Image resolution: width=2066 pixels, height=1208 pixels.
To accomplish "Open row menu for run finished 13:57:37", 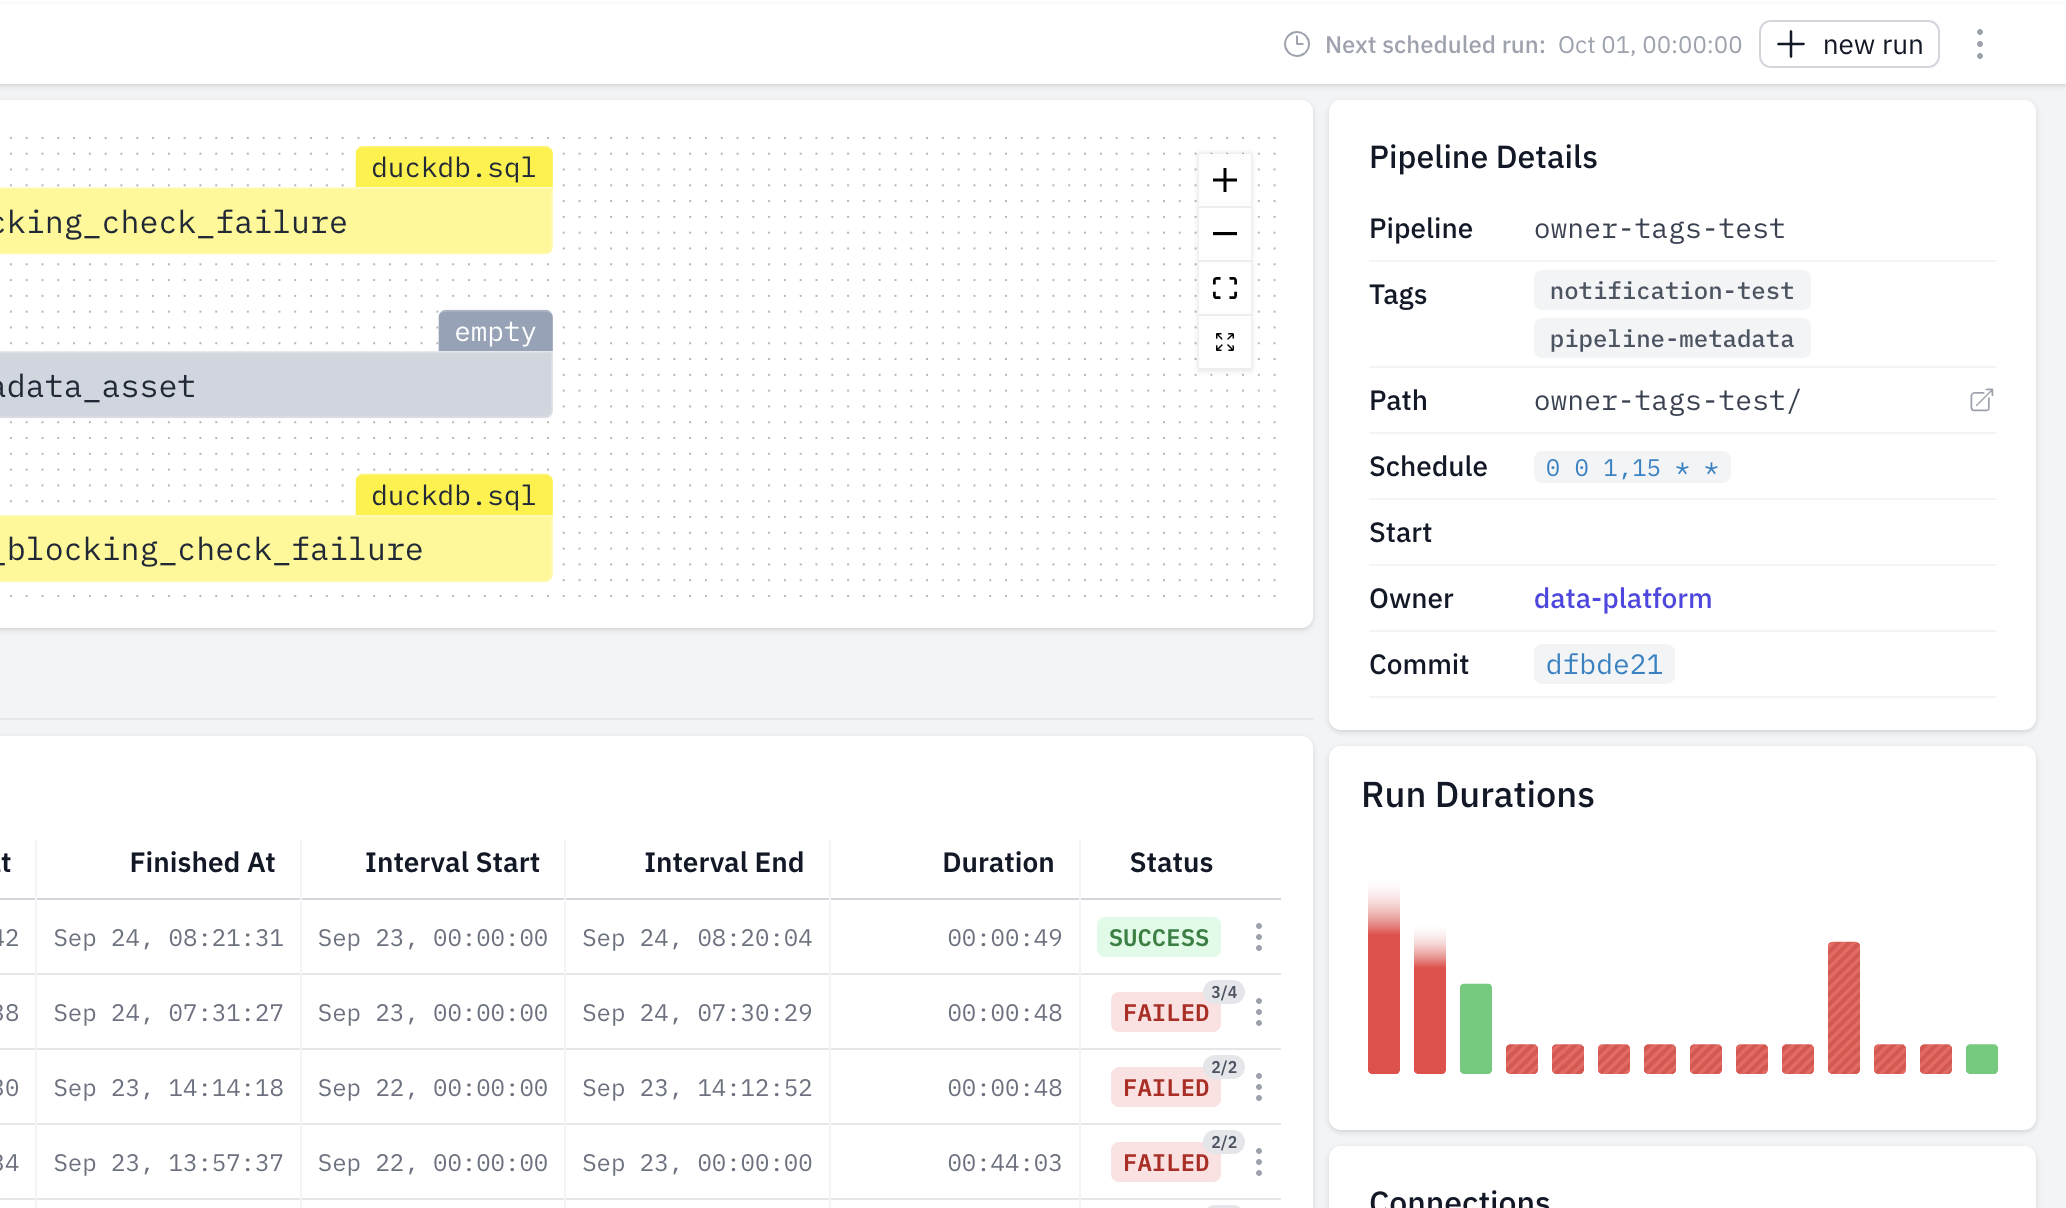I will pyautogui.click(x=1259, y=1162).
